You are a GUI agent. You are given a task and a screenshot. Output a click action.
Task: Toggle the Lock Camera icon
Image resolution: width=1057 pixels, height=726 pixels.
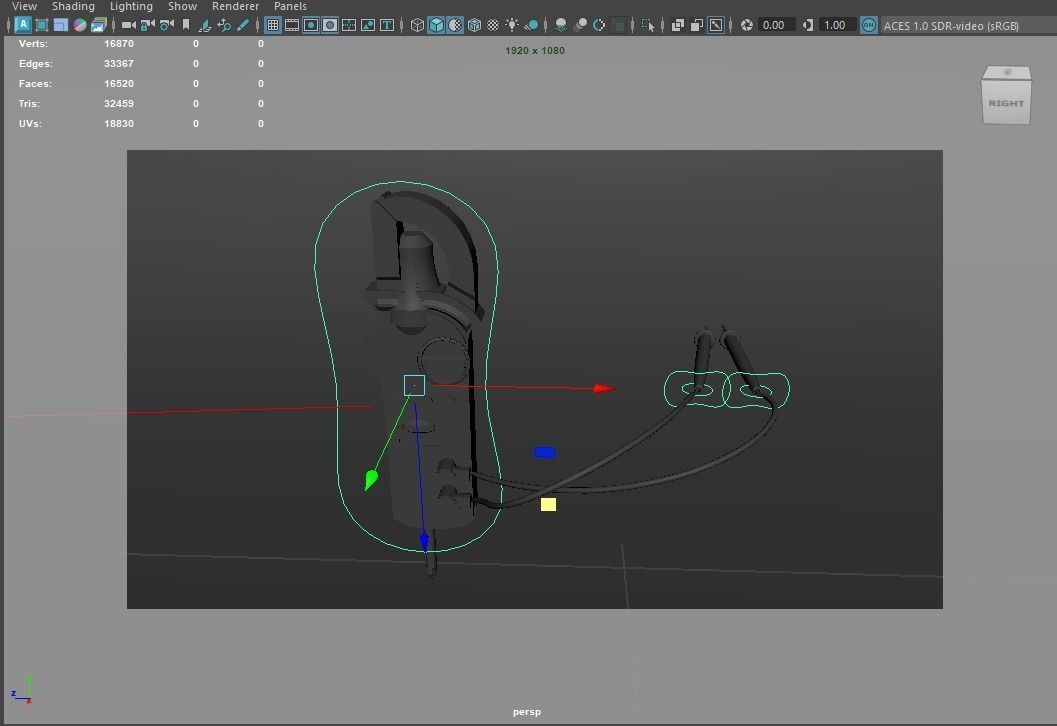pos(148,25)
